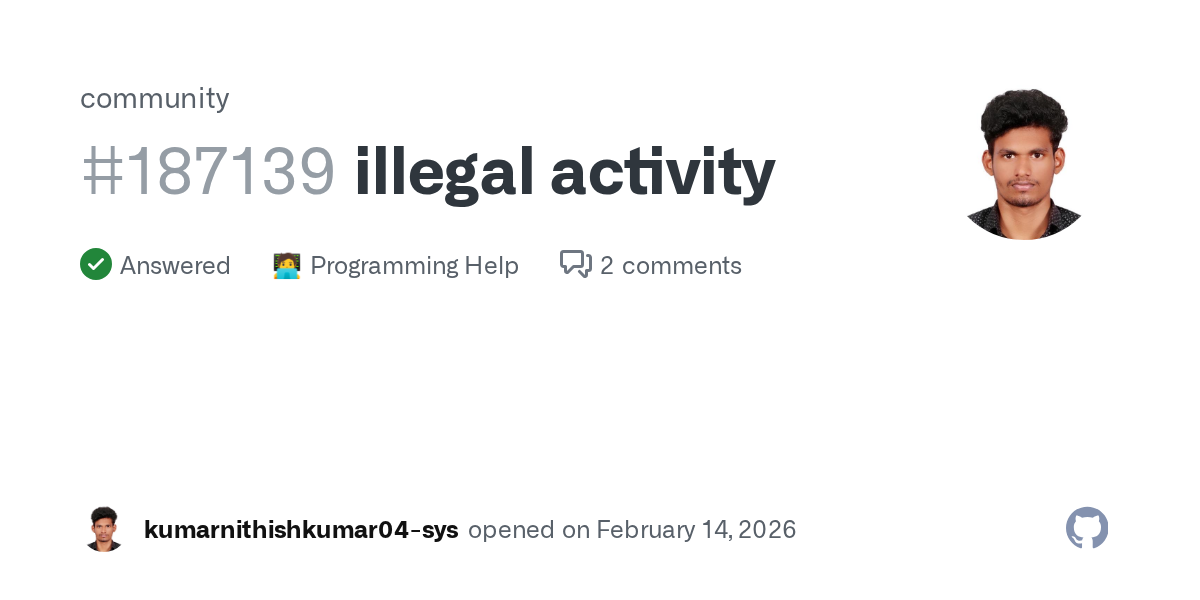Click the small author avatar beside username
The width and height of the screenshot is (1200, 600).
[x=103, y=529]
